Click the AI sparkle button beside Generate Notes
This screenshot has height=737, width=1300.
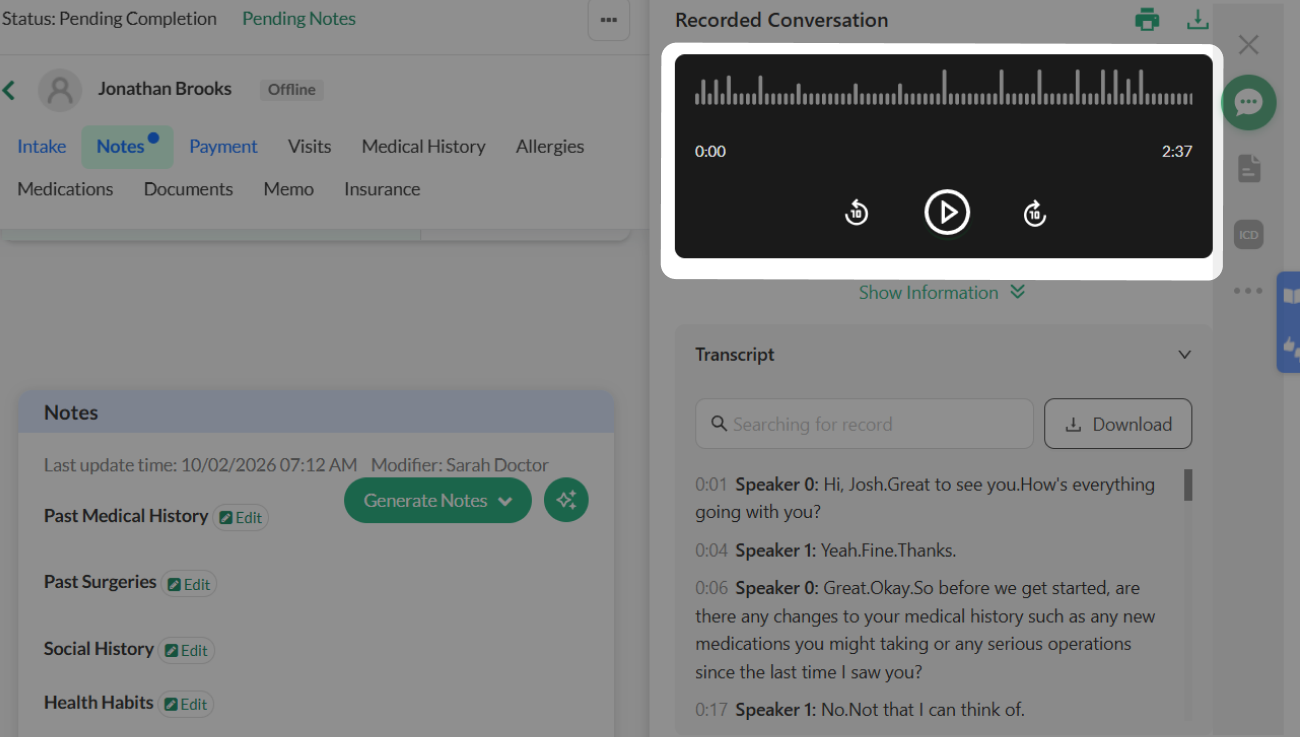566,500
